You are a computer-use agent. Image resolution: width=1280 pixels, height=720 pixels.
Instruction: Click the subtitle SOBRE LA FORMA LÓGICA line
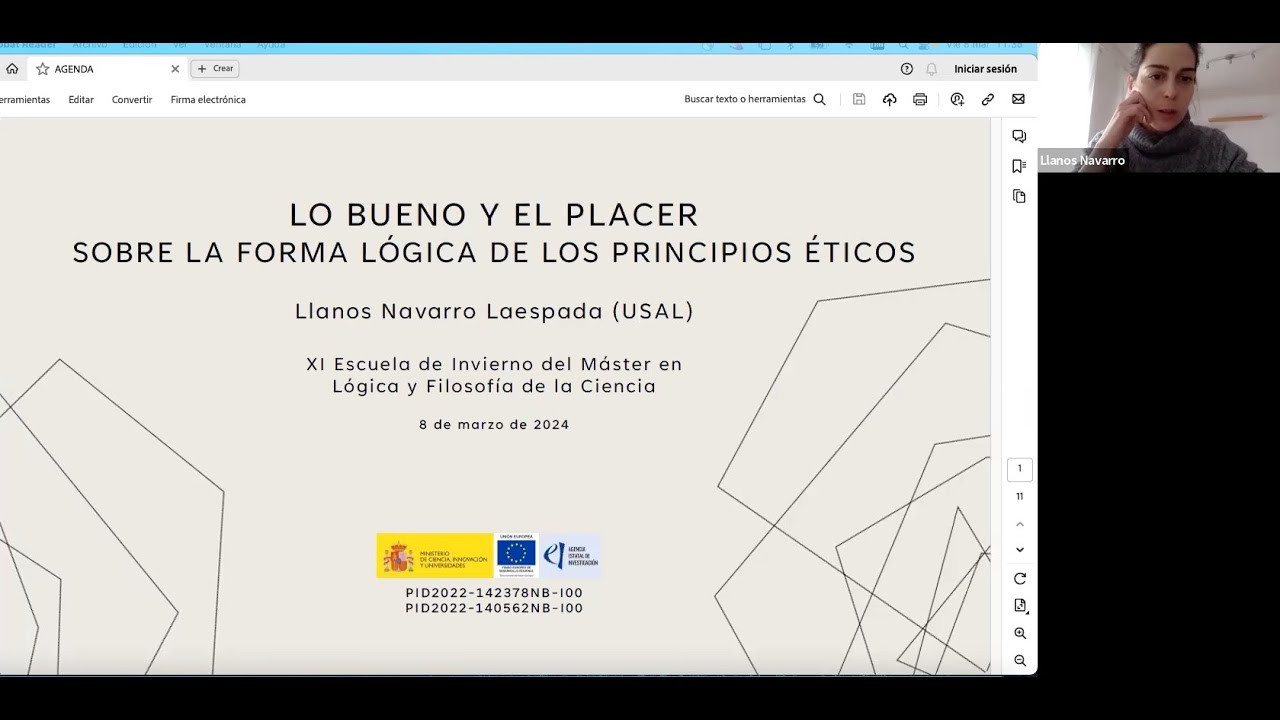click(494, 252)
